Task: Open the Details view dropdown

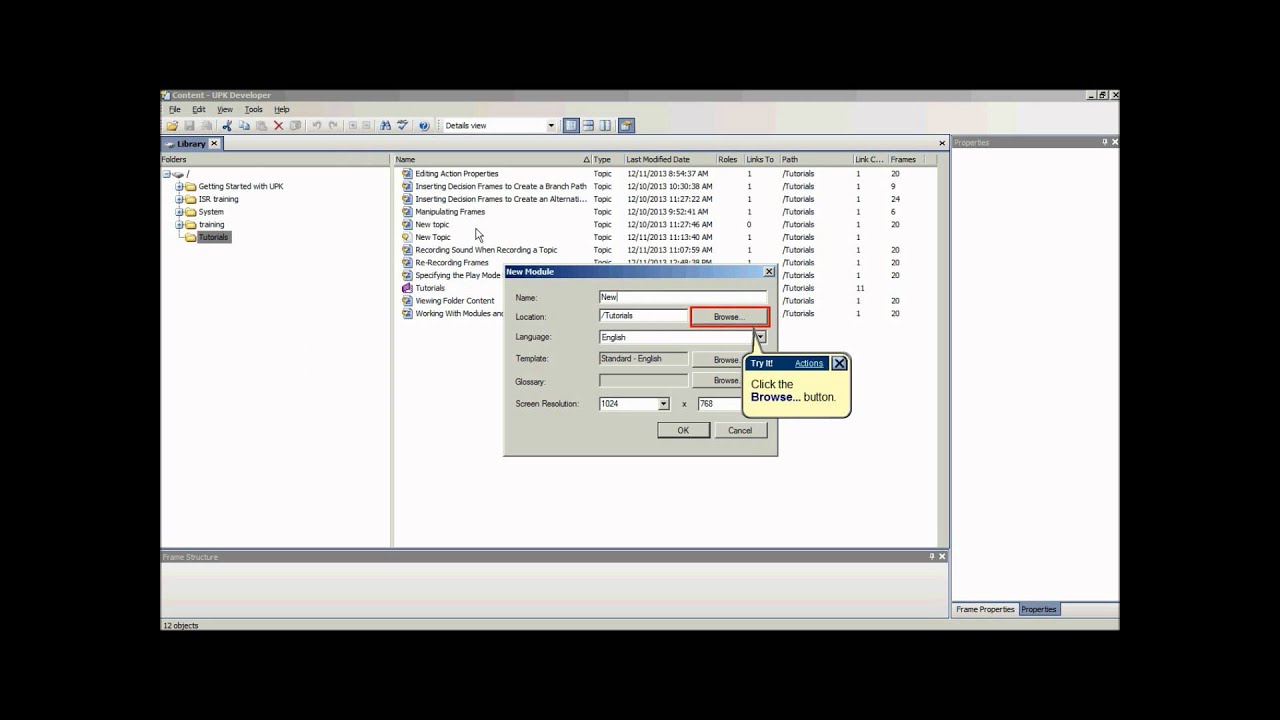Action: tap(551, 126)
